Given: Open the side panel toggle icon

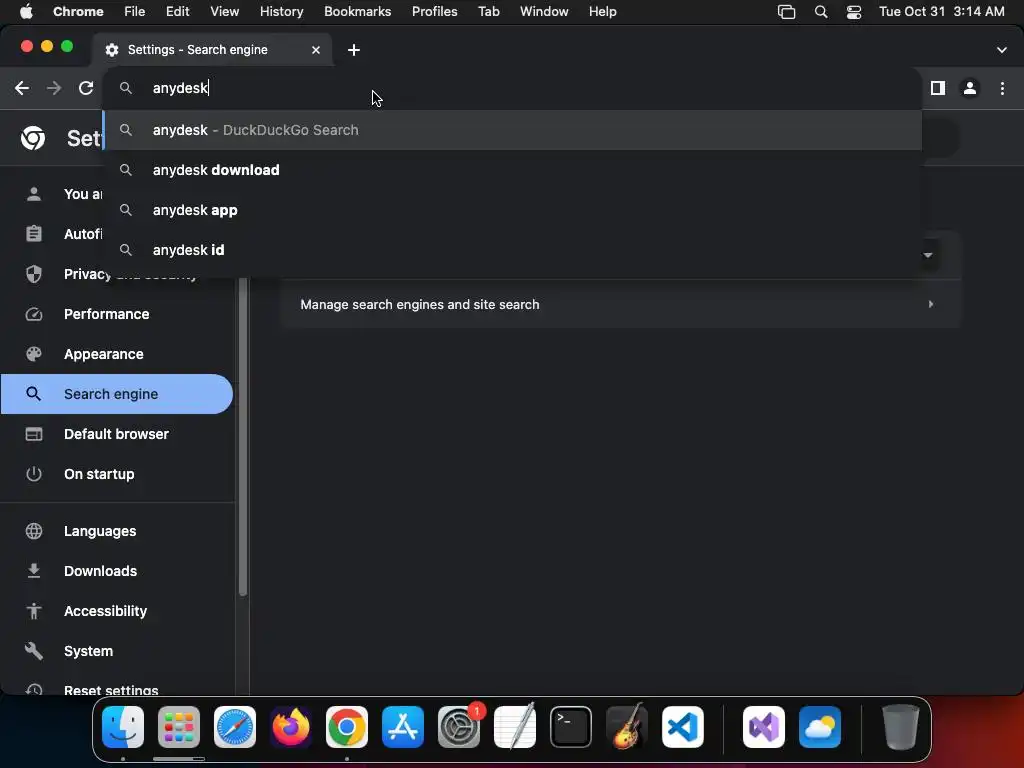Looking at the screenshot, I should tap(938, 88).
